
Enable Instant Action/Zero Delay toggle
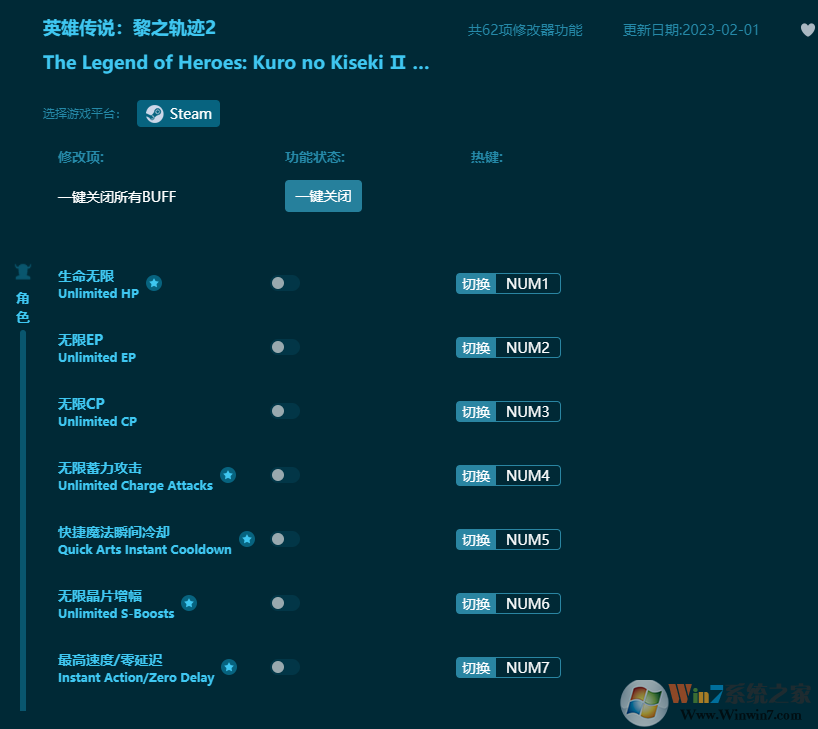tap(285, 667)
